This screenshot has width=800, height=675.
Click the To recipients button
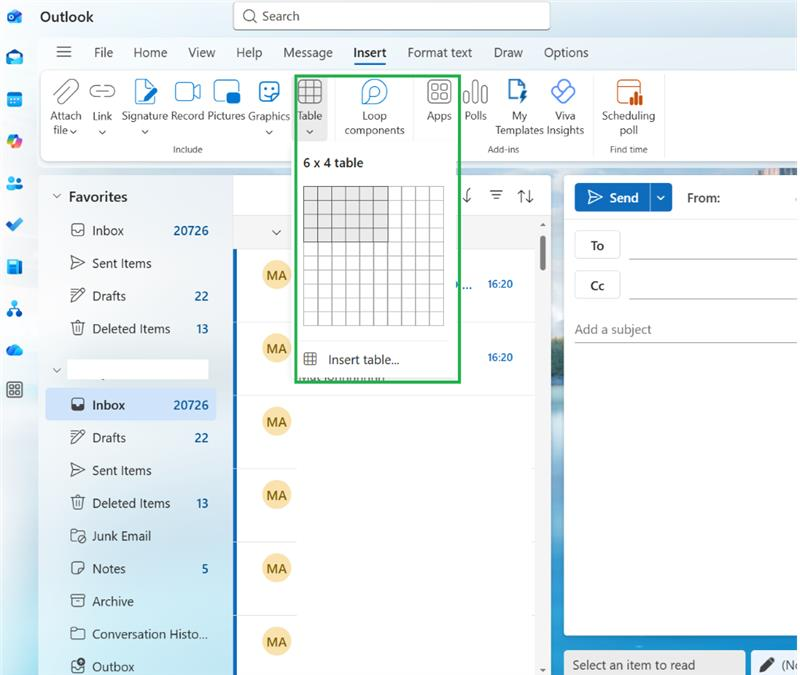coord(597,245)
